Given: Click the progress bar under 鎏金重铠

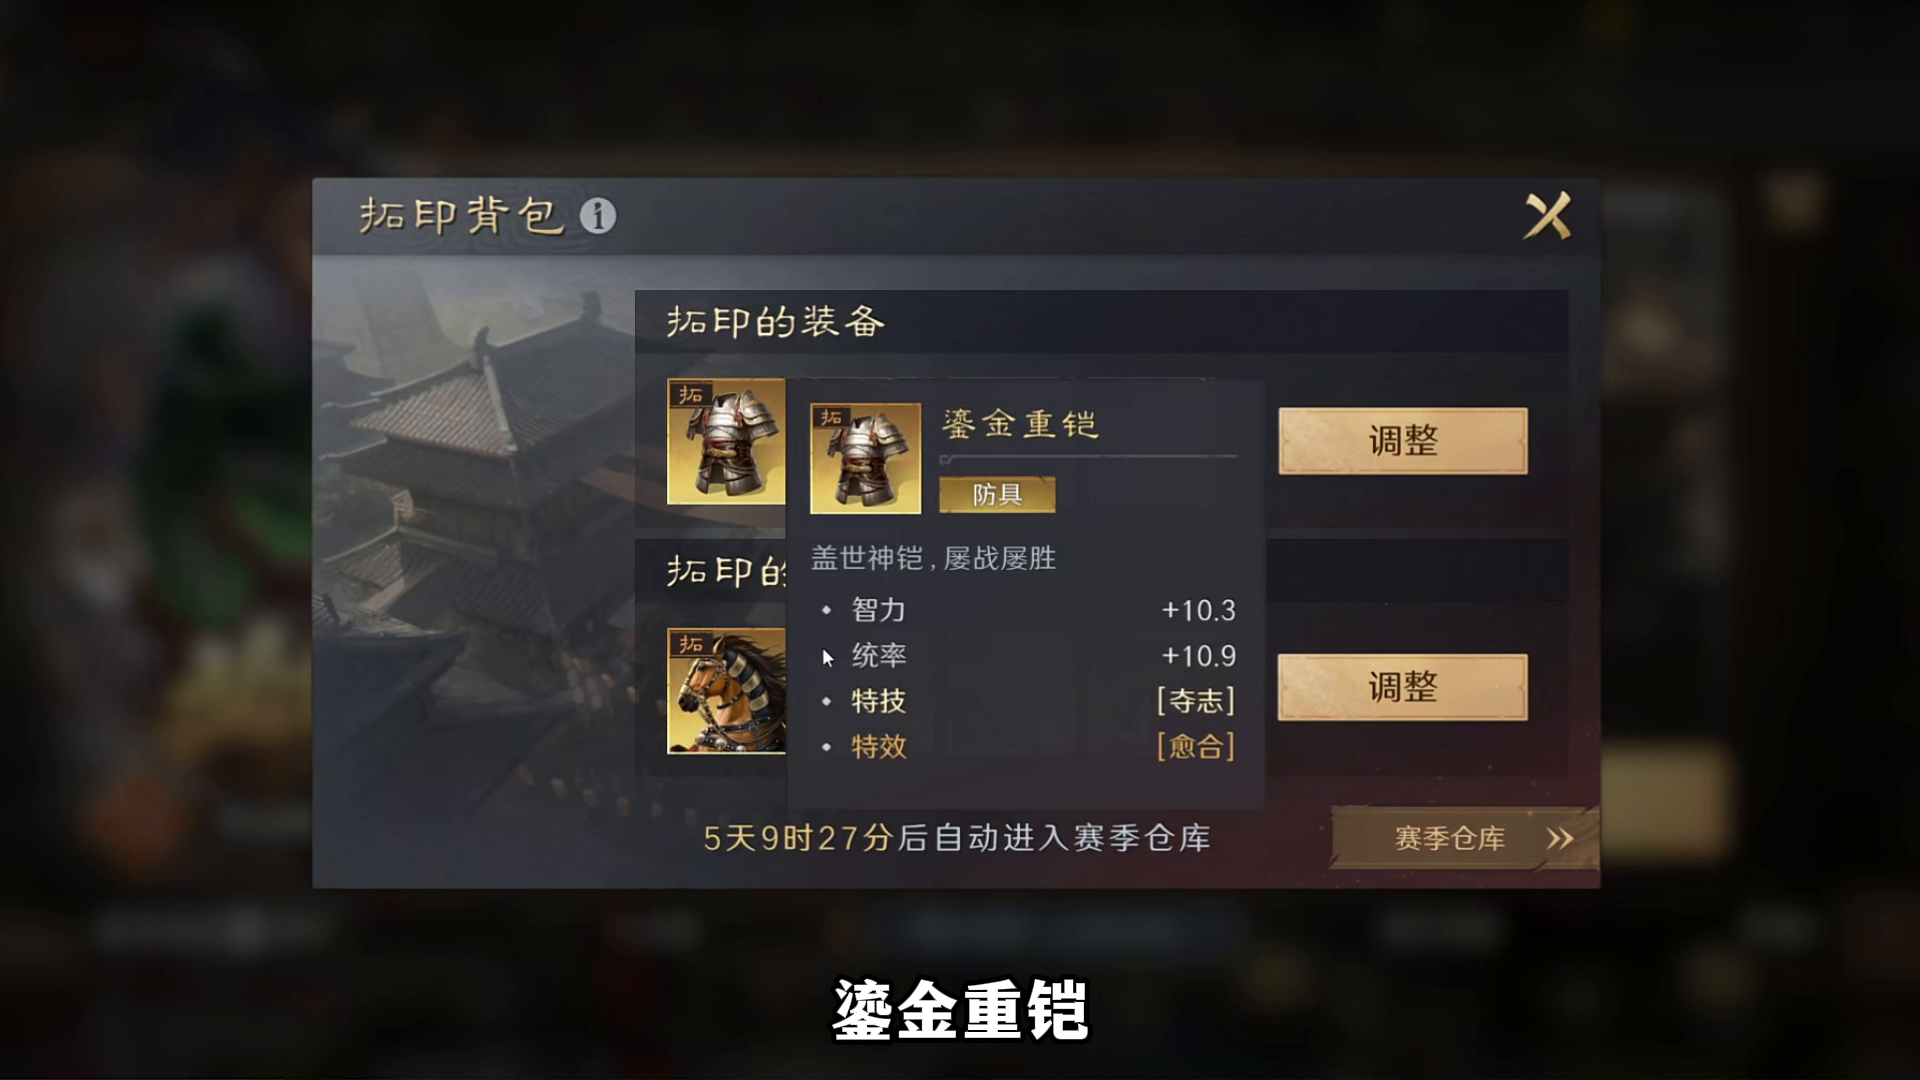Looking at the screenshot, I should point(1088,458).
